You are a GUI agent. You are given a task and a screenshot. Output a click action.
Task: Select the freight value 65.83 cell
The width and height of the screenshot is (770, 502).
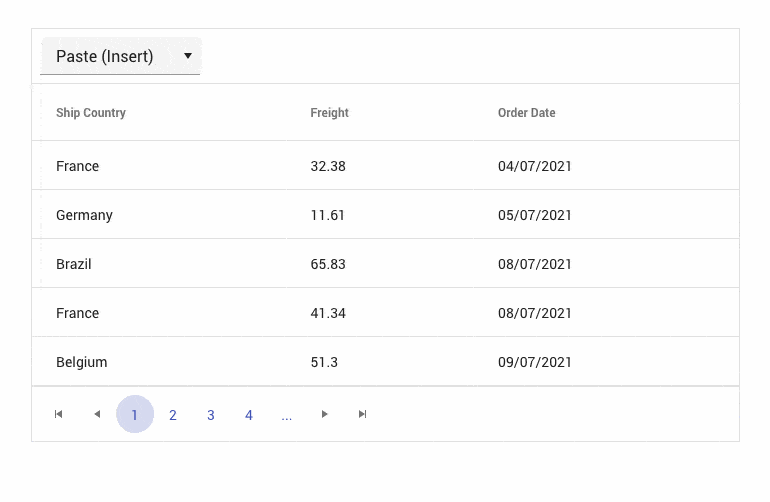click(328, 264)
